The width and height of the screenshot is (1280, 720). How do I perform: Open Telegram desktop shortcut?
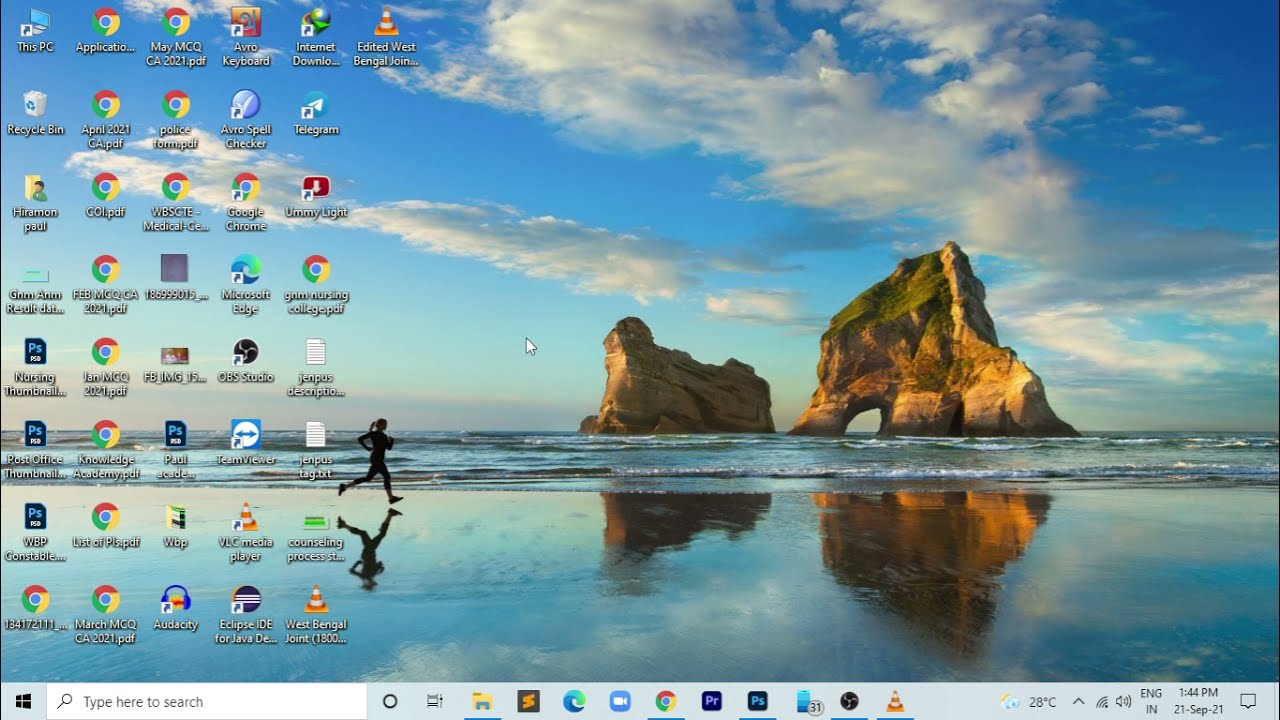tap(316, 113)
